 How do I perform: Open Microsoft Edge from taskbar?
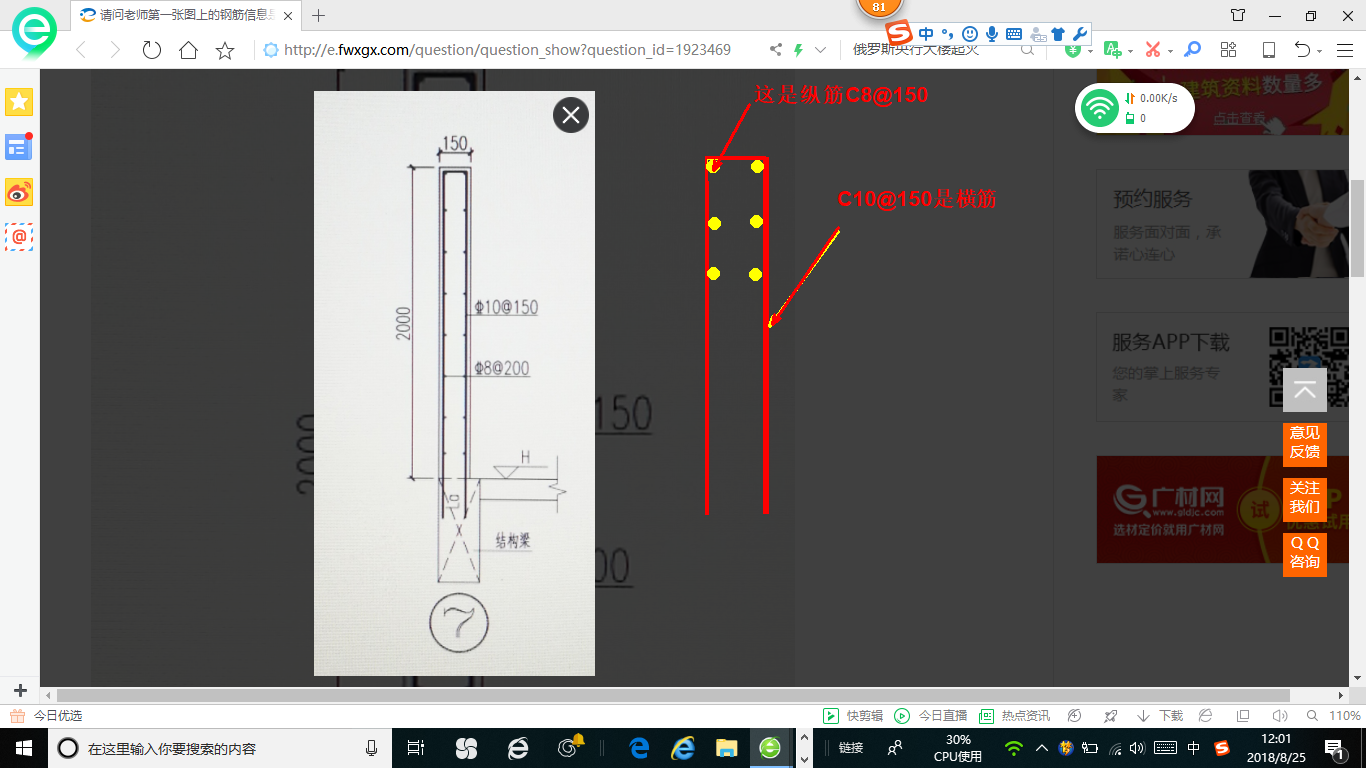tap(639, 748)
